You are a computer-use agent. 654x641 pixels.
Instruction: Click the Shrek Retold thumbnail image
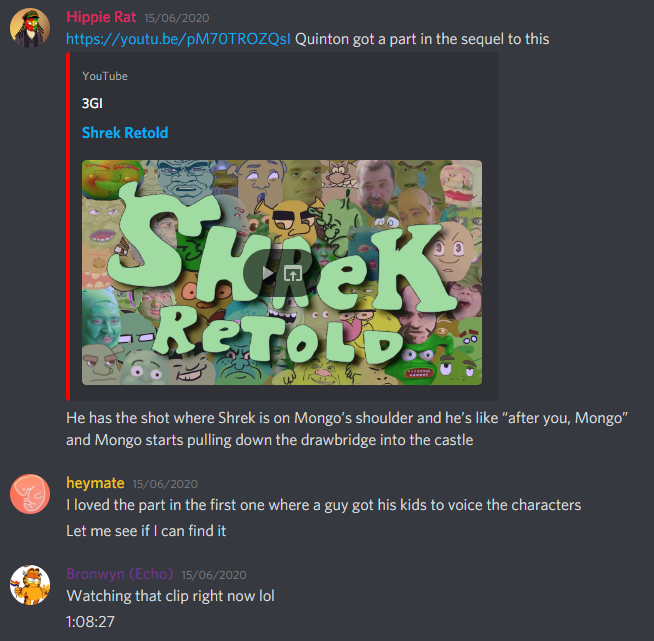pos(282,272)
